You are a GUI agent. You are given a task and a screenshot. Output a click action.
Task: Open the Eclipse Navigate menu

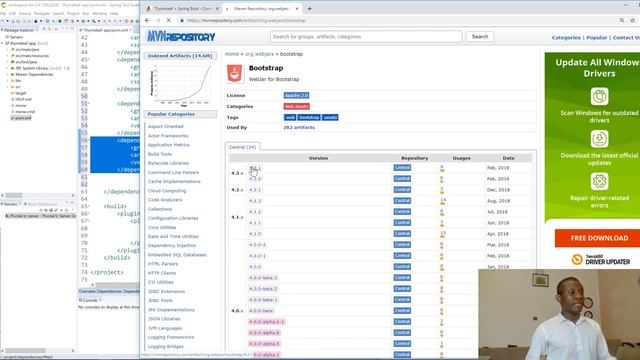point(42,13)
